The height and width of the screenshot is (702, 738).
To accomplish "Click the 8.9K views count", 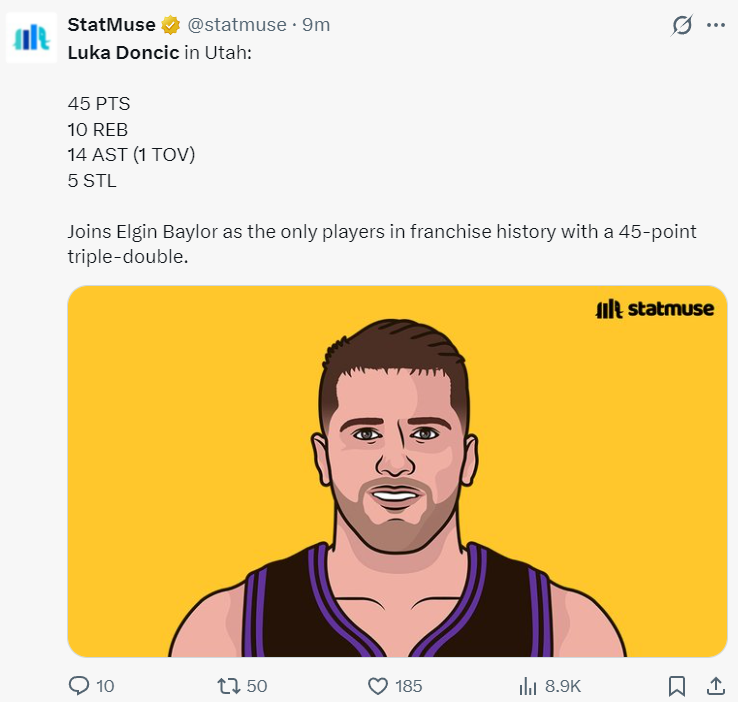I will pos(563,686).
